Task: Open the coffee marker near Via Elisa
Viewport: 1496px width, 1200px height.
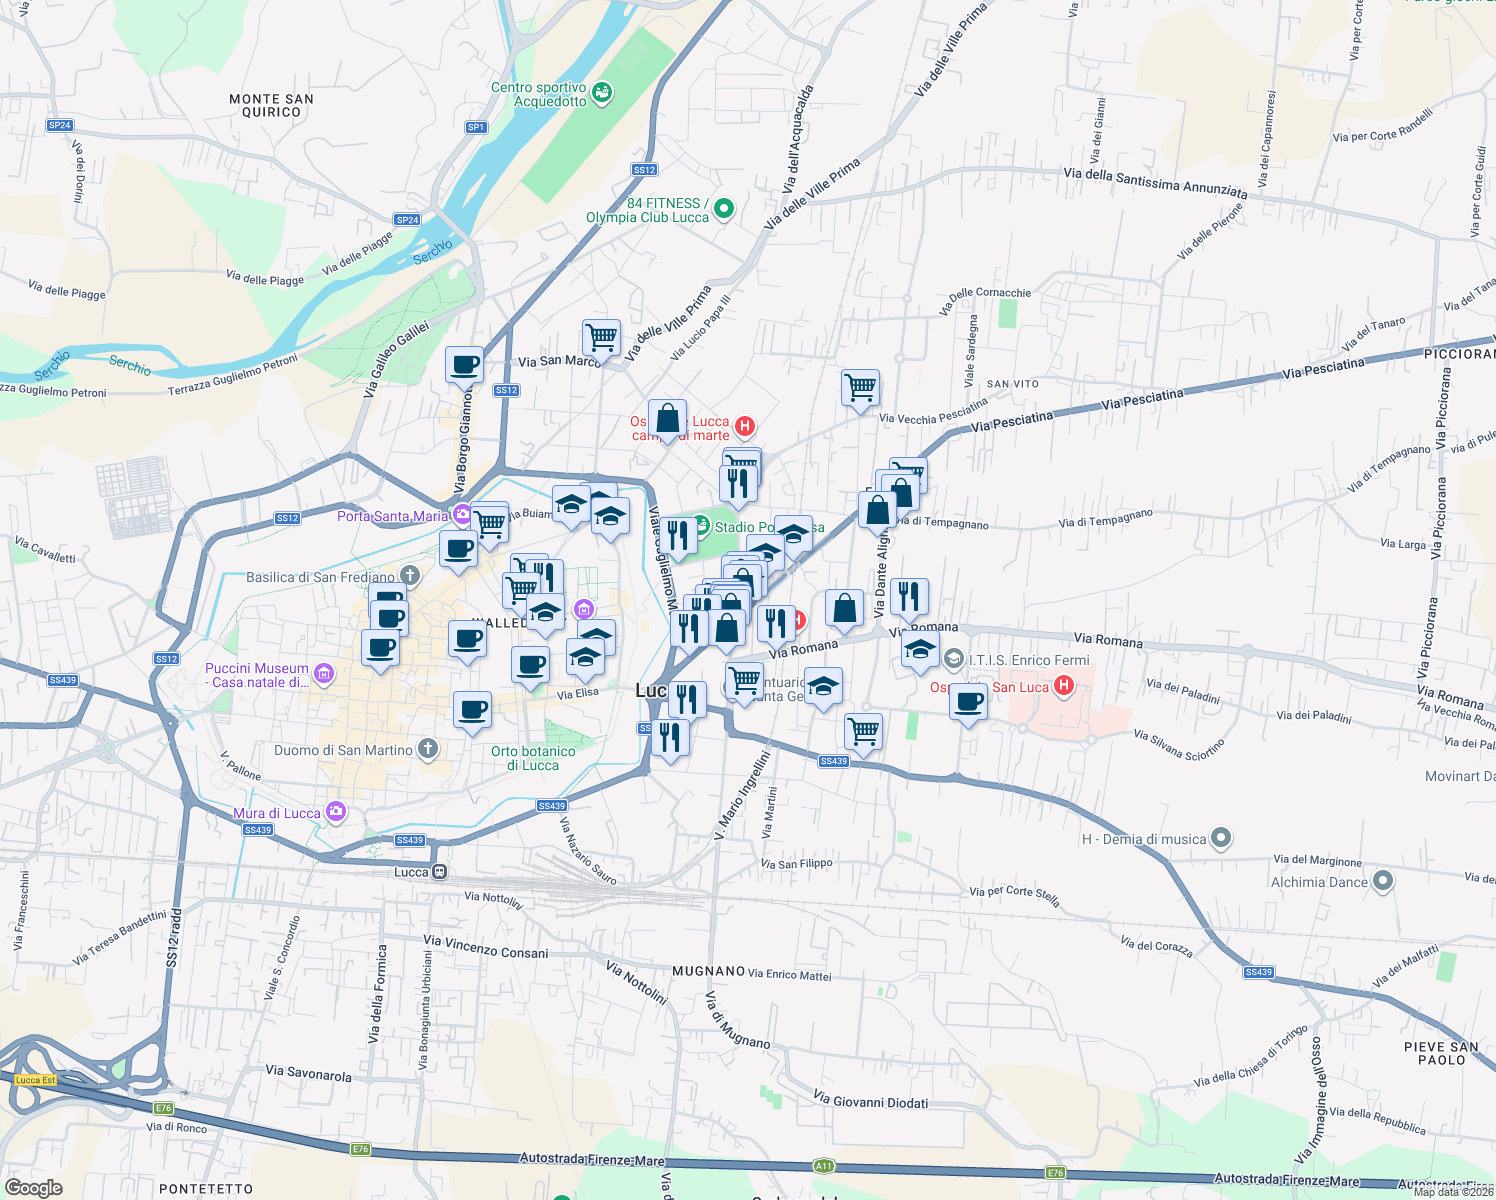Action: pyautogui.click(x=529, y=663)
